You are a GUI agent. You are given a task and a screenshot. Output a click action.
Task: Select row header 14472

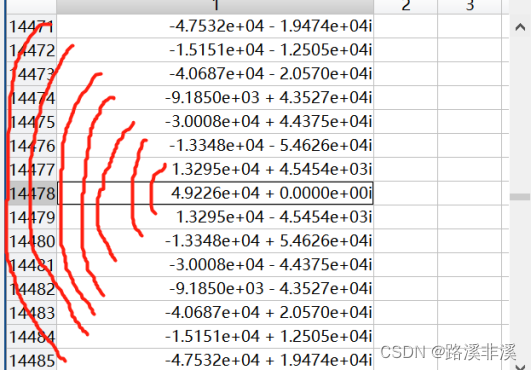[x=32, y=50]
